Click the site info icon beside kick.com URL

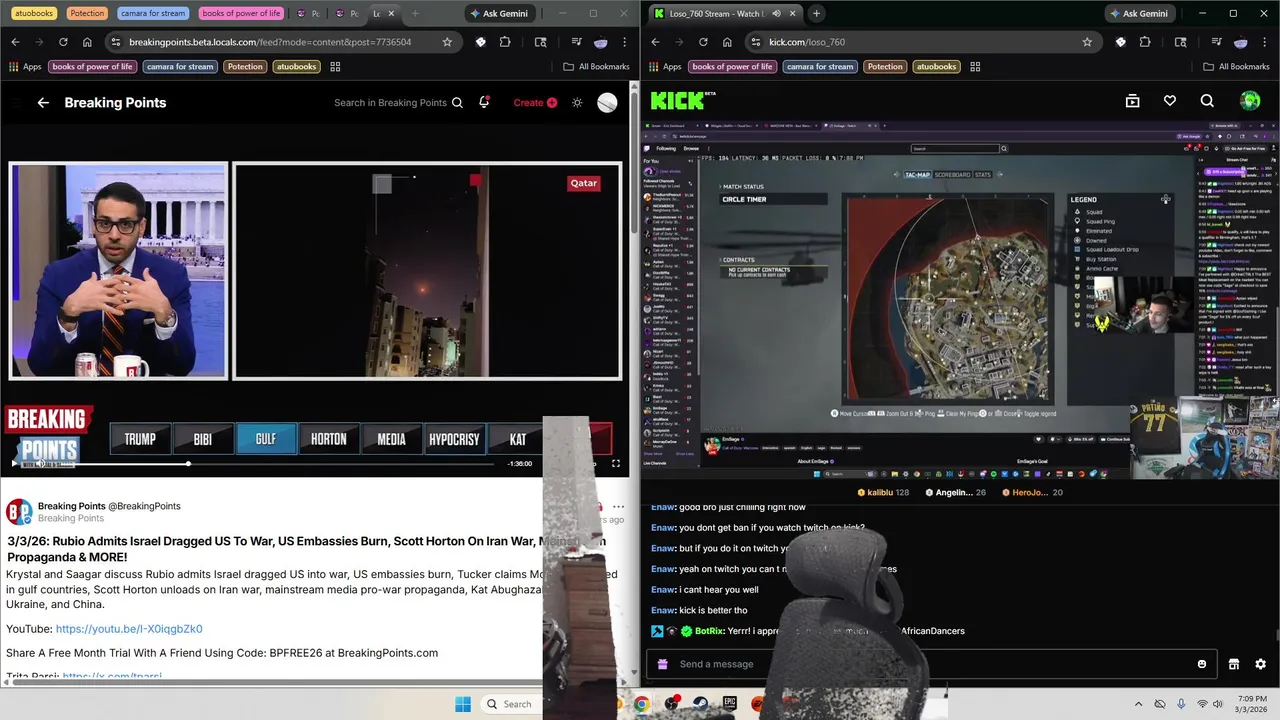point(756,42)
